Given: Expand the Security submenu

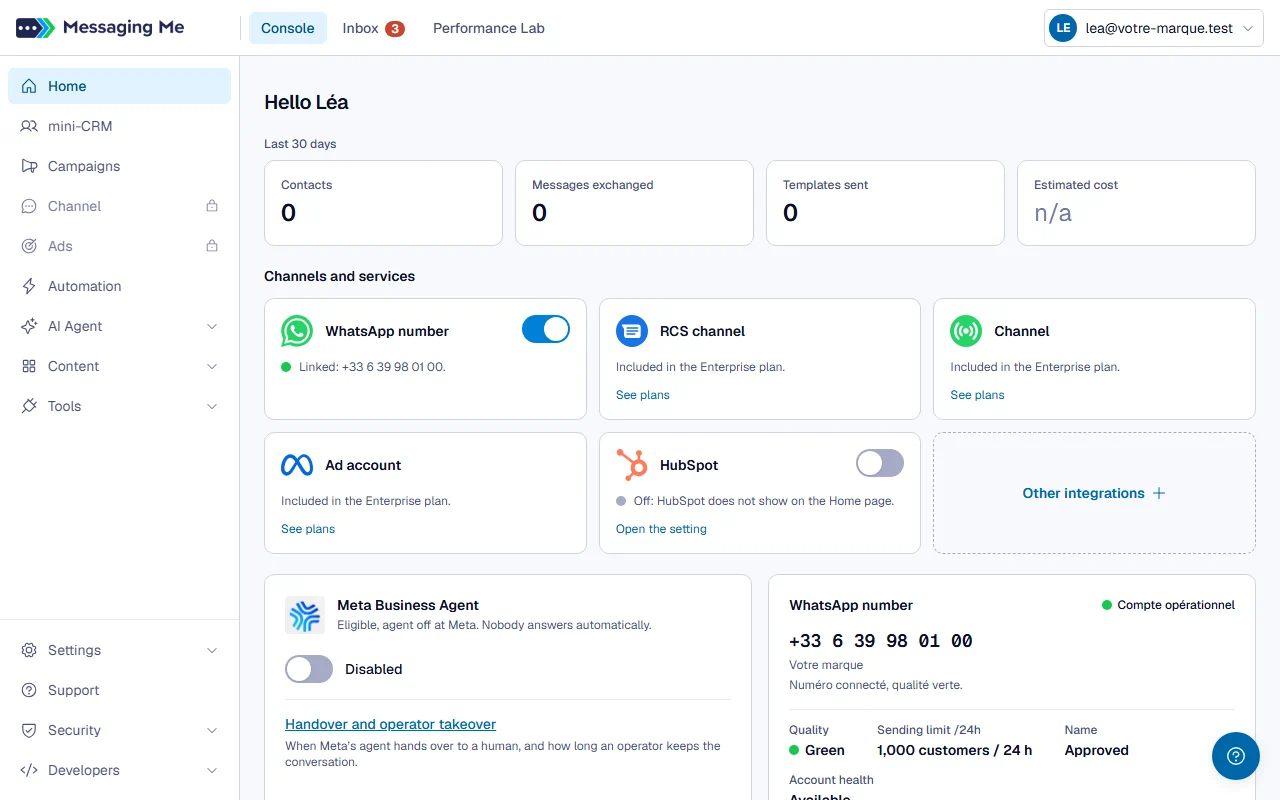Looking at the screenshot, I should coord(212,730).
